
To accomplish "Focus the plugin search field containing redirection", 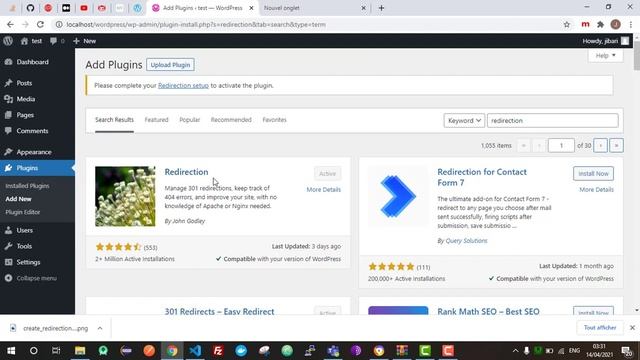I will [x=553, y=120].
